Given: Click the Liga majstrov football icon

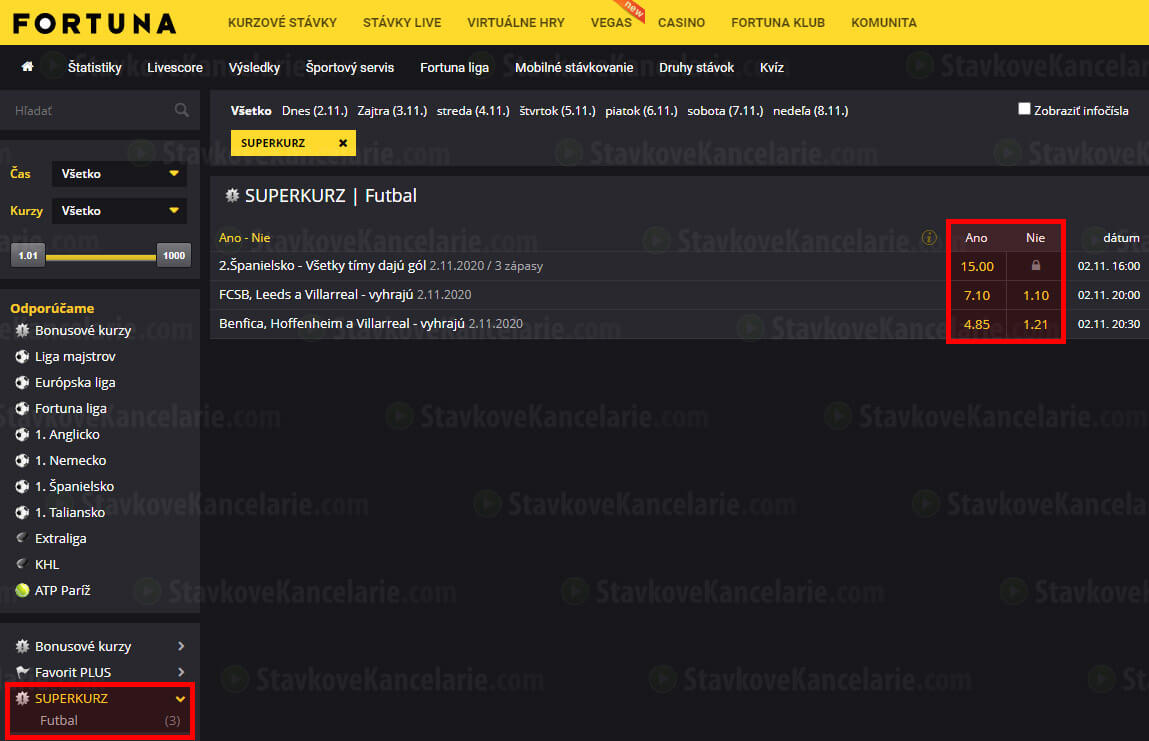Looking at the screenshot, I should tap(22, 356).
